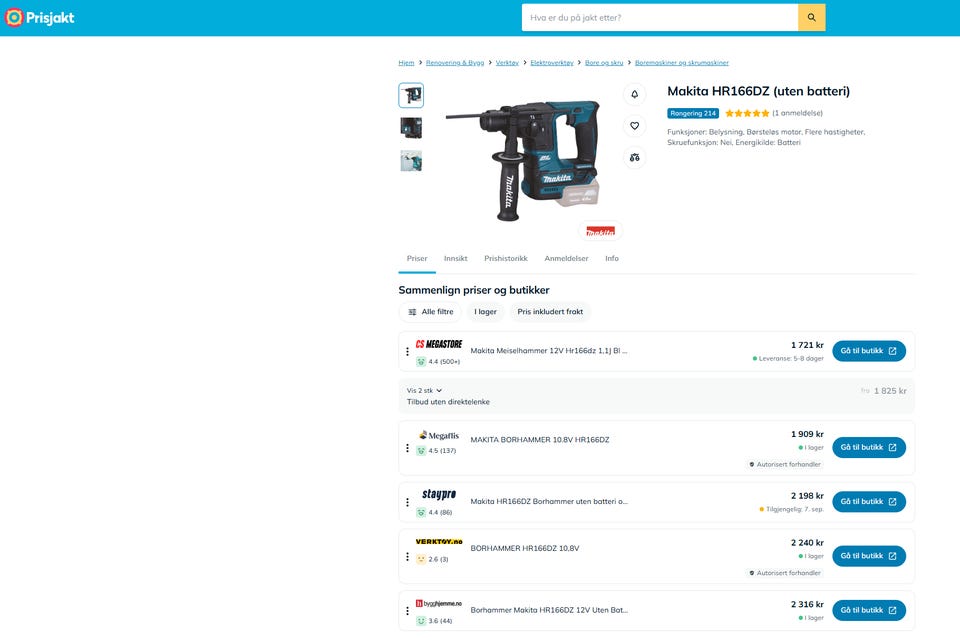Image resolution: width=960 pixels, height=641 pixels.
Task: Click 'Makita HR166DZ Borhammer uten batteri' title
Action: coord(549,501)
